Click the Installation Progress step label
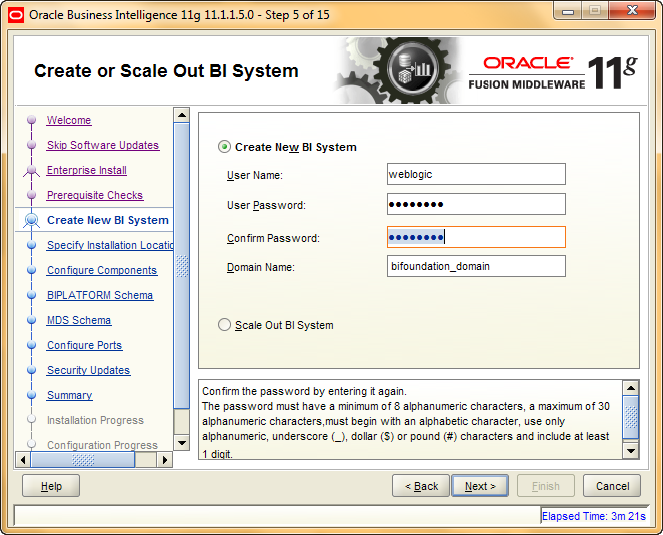 [x=95, y=420]
